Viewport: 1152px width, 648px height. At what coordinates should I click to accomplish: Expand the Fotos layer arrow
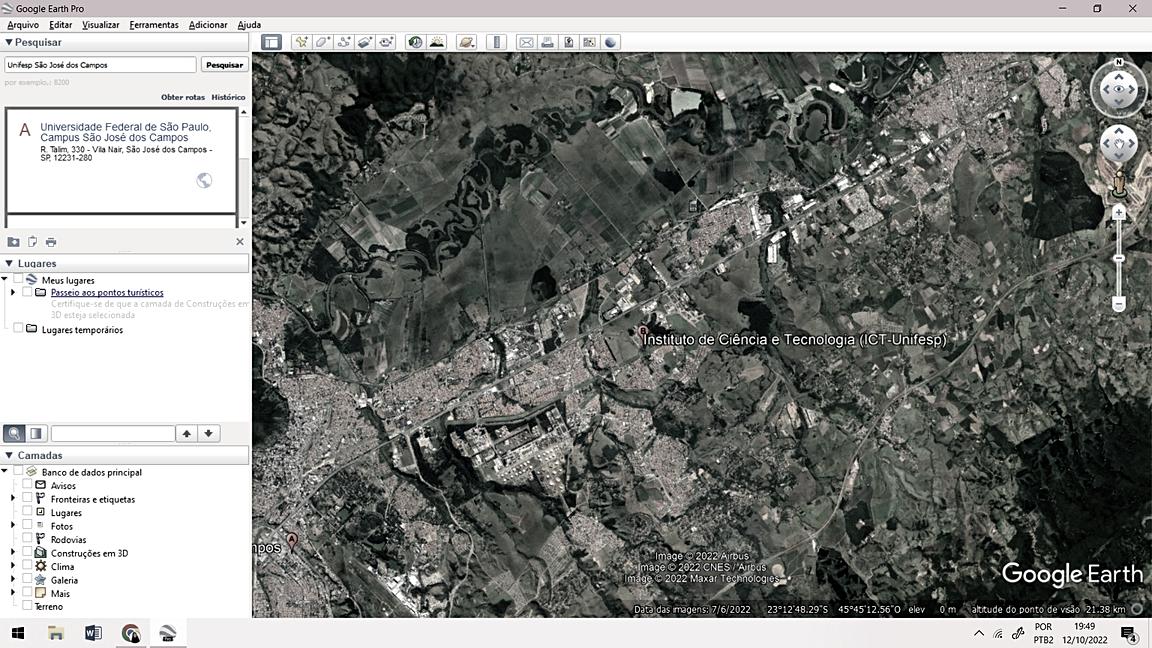pyautogui.click(x=12, y=526)
